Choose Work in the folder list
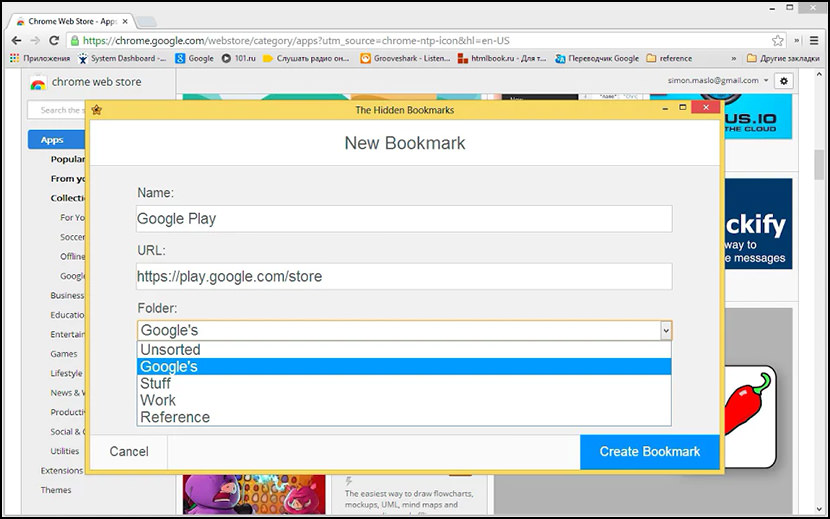 [x=404, y=400]
